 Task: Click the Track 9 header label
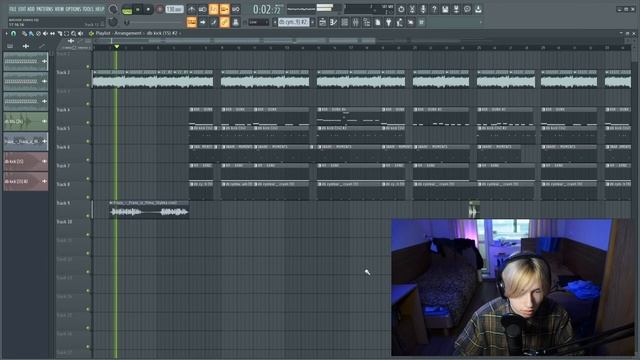63,203
